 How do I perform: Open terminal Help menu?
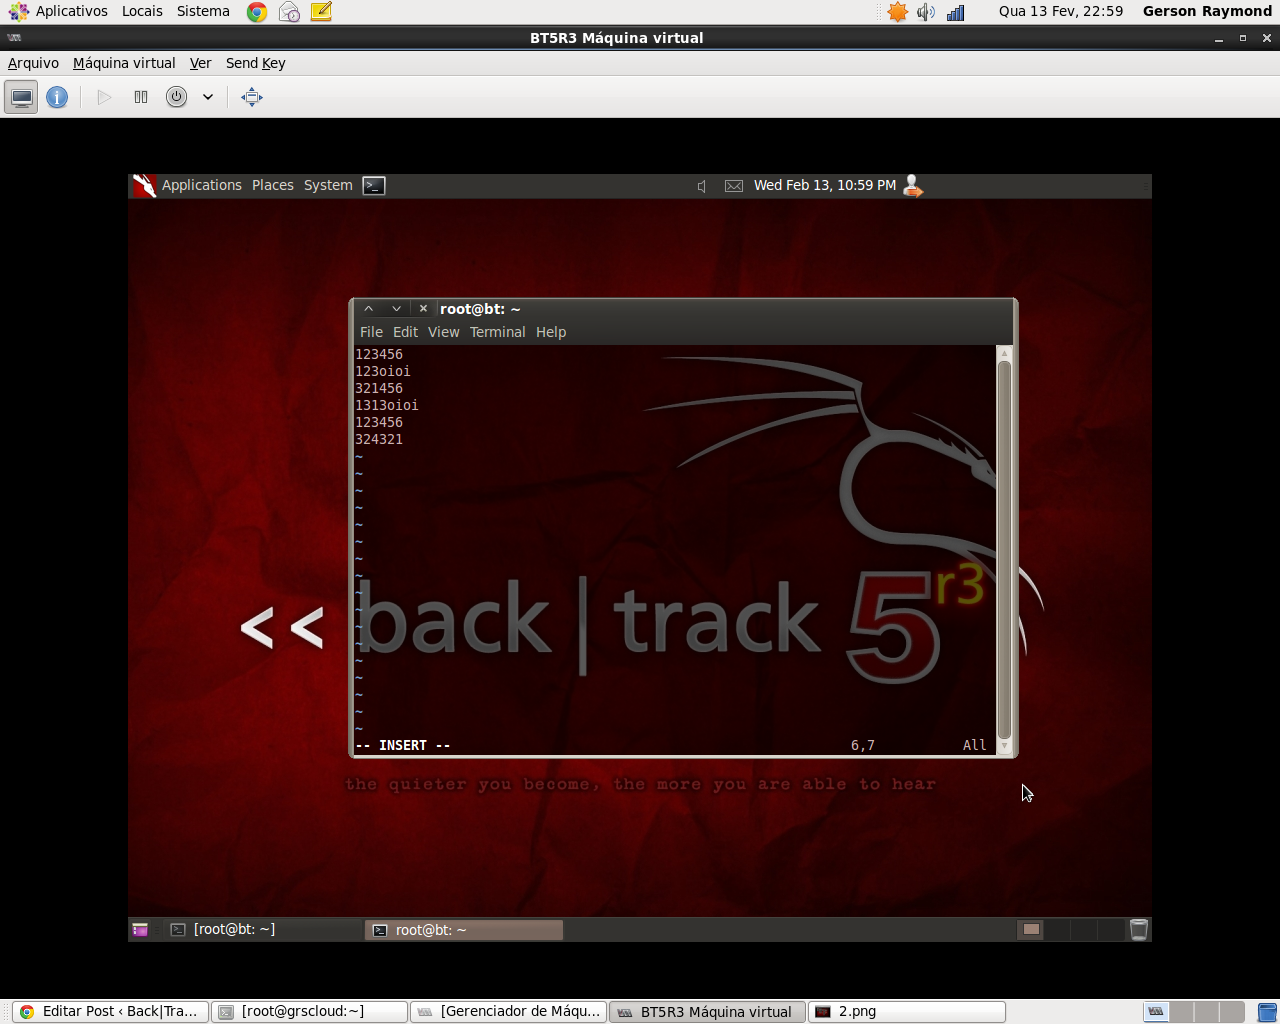[x=551, y=332]
